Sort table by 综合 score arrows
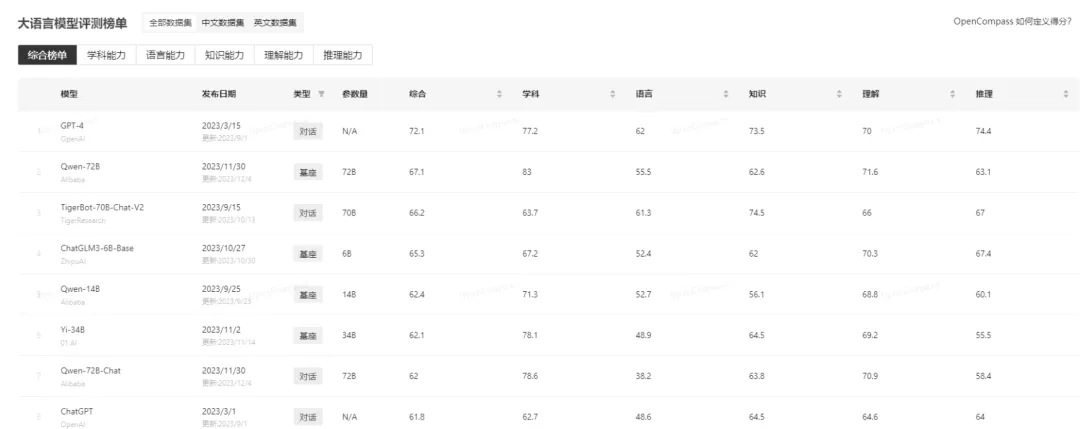The height and width of the screenshot is (429, 1080). pos(499,94)
